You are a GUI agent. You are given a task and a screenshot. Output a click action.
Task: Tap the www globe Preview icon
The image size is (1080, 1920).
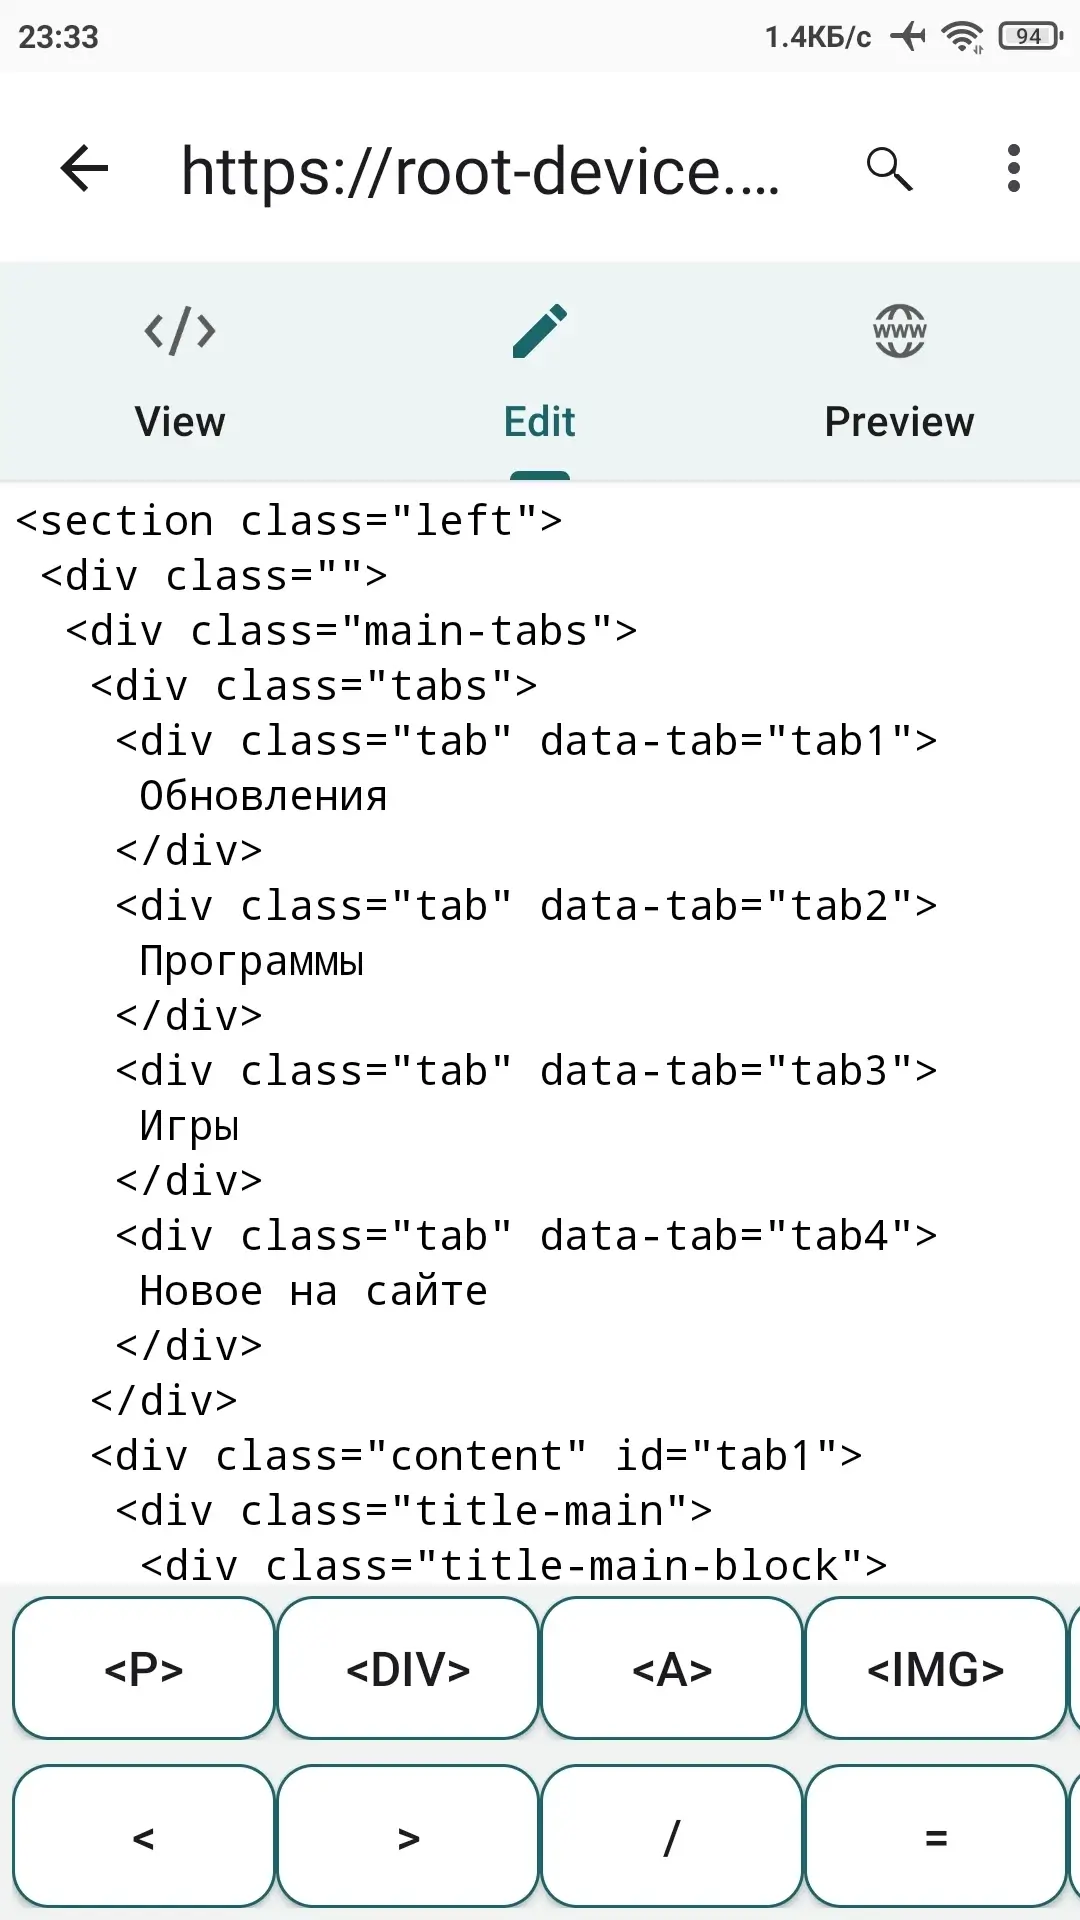click(900, 331)
